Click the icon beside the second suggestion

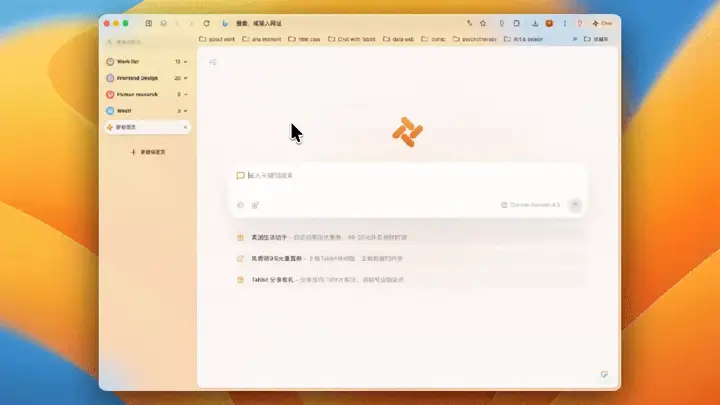pos(240,259)
